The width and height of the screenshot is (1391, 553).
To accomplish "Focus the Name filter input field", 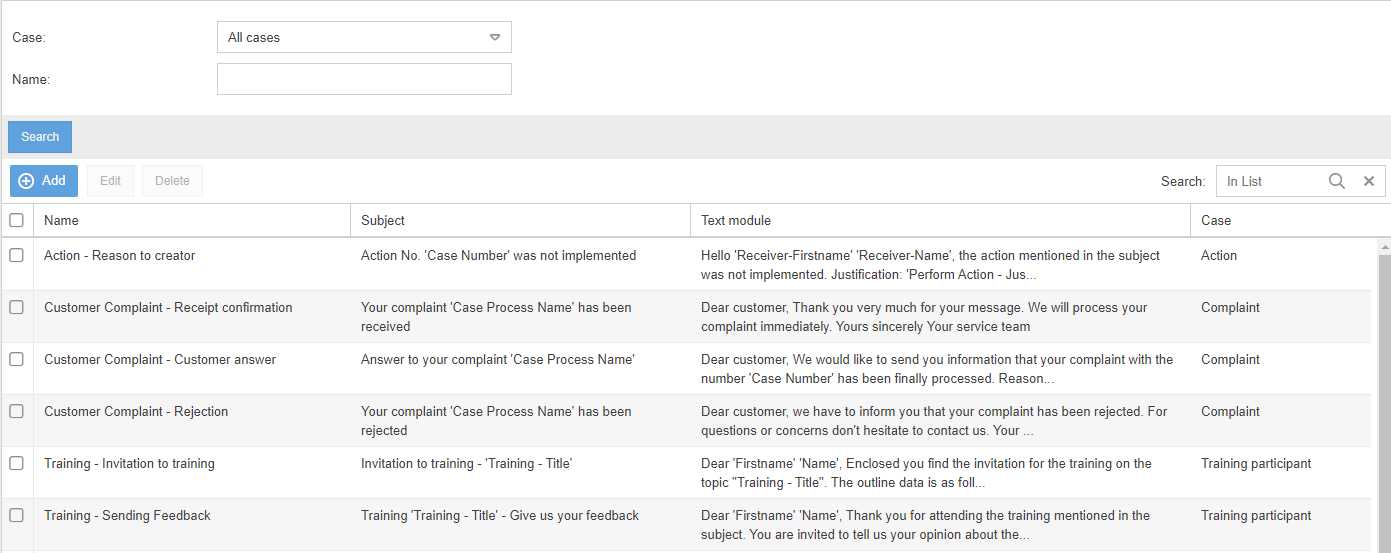I will pos(364,79).
